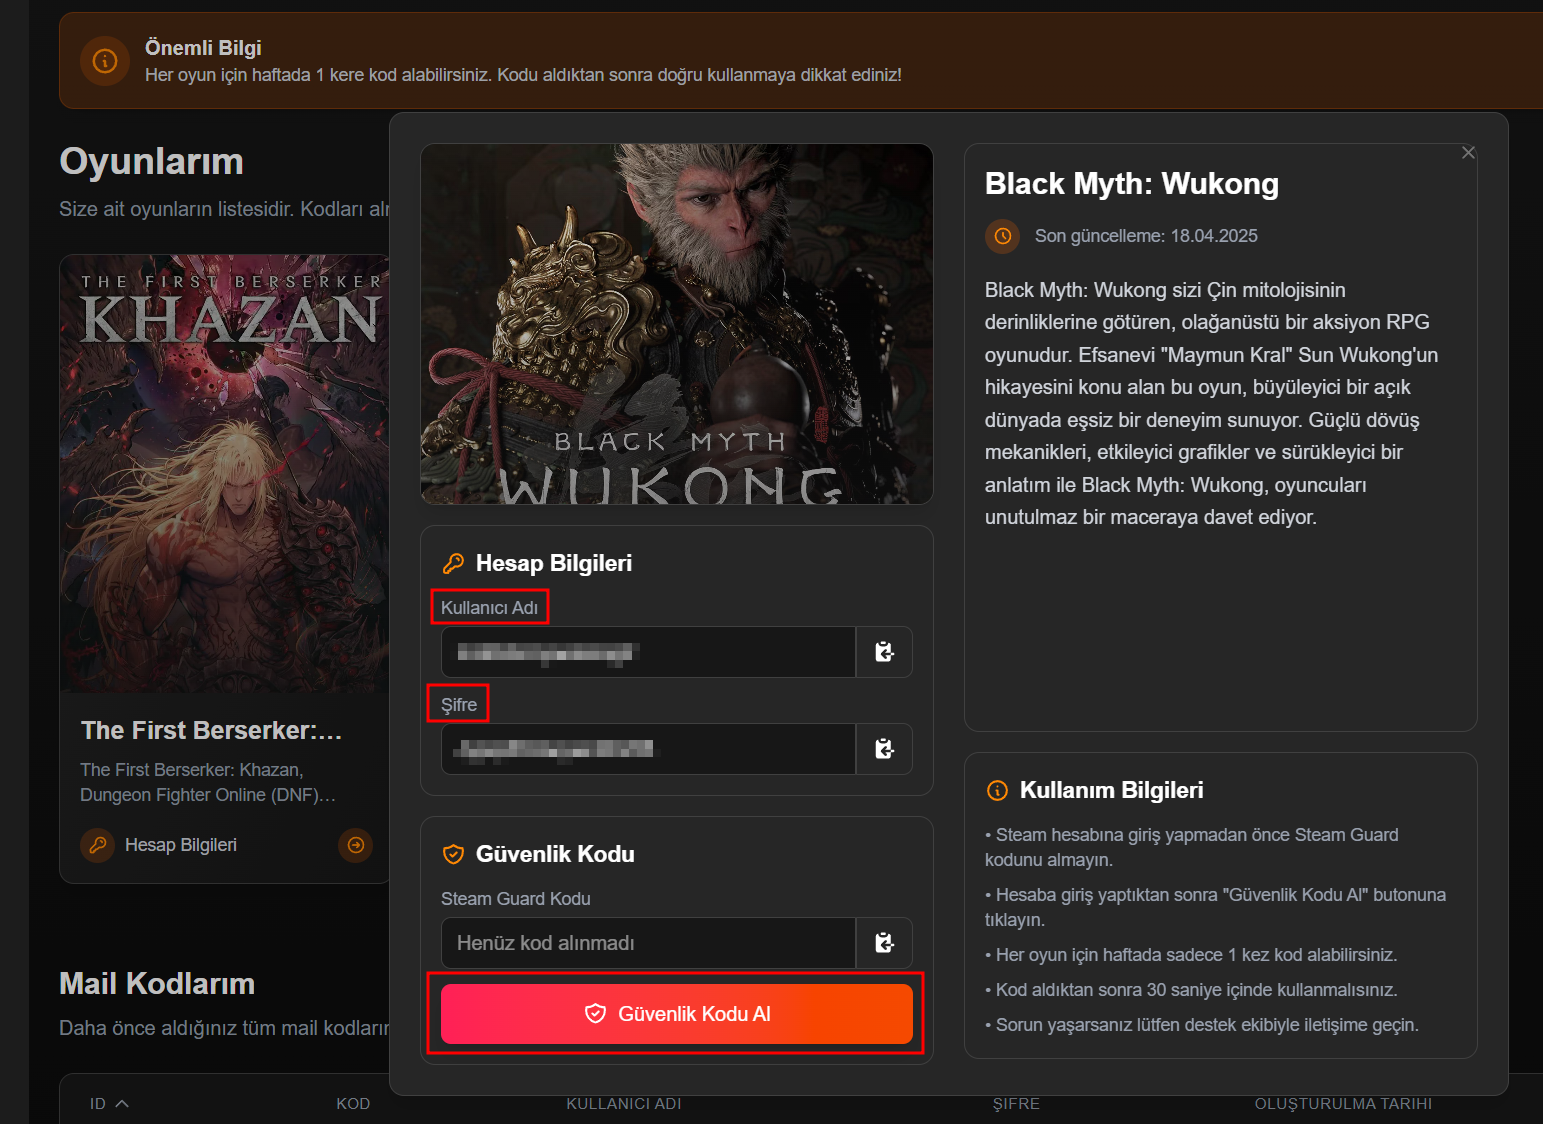
Task: Click the KOD column header
Action: point(353,1104)
